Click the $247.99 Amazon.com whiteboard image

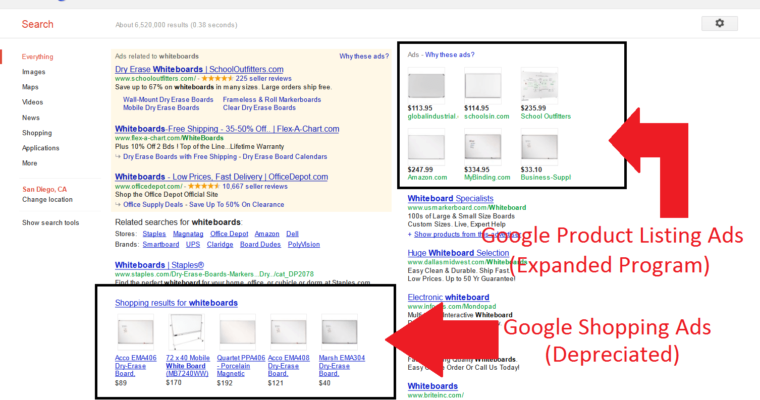tap(426, 147)
